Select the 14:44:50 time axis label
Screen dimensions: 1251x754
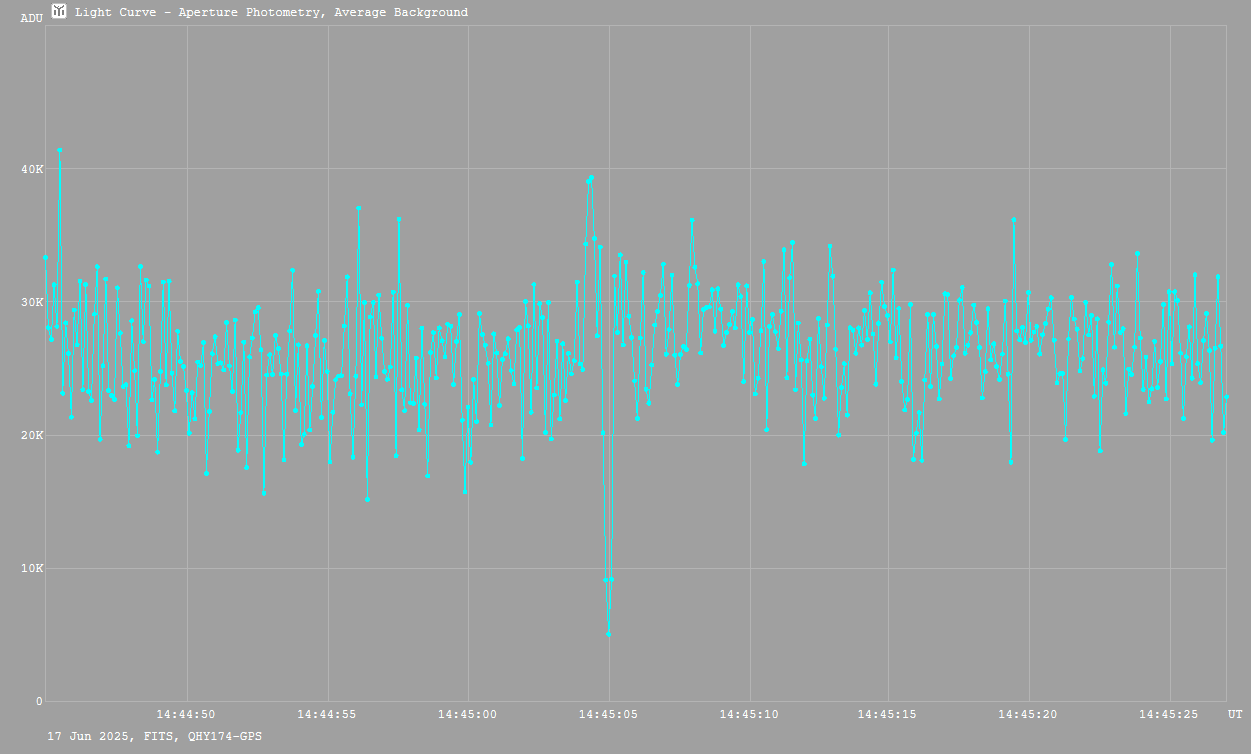point(186,715)
